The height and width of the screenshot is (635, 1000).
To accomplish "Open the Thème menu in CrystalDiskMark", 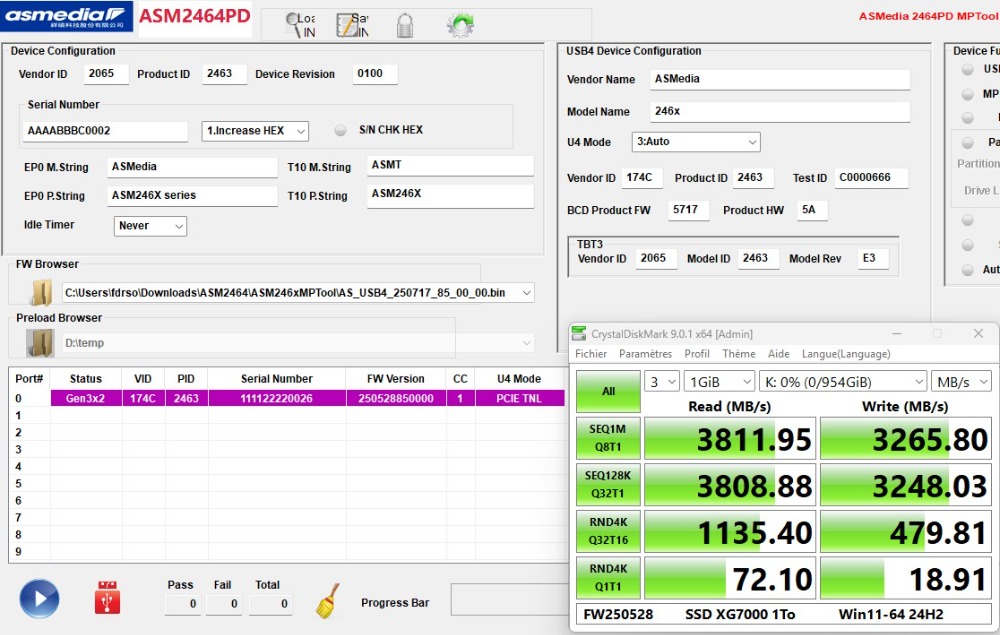I will pyautogui.click(x=738, y=354).
